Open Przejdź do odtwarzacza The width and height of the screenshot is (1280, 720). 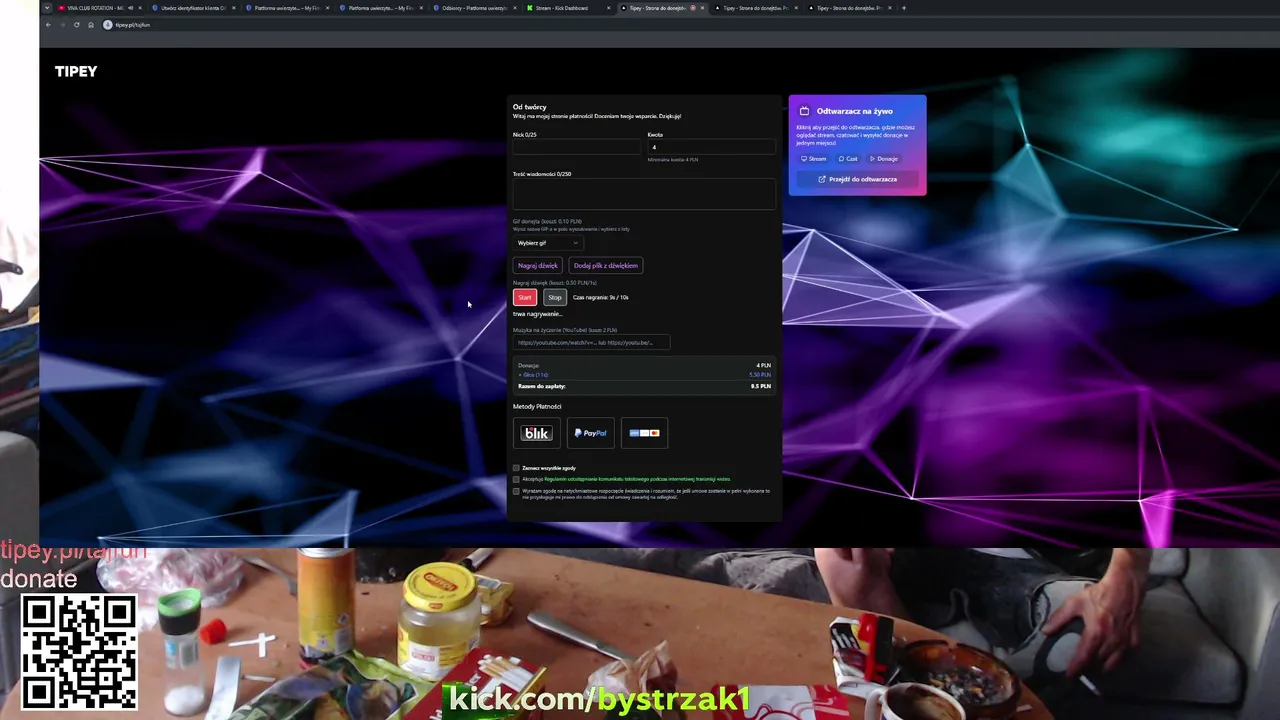click(857, 180)
